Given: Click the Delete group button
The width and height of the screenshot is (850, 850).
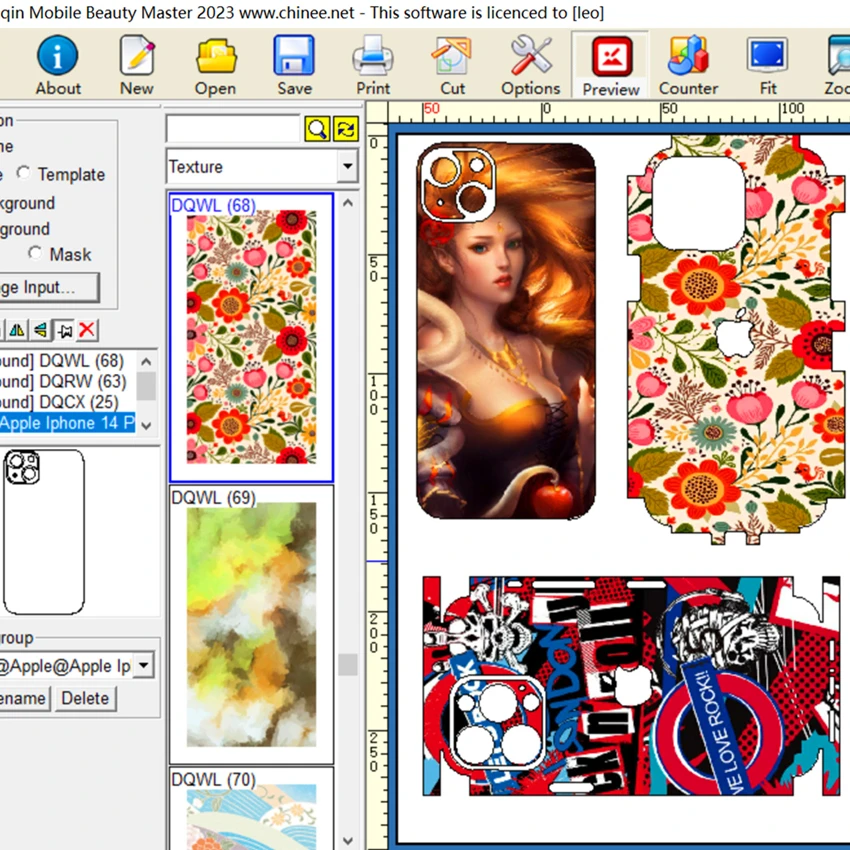Looking at the screenshot, I should [85, 698].
